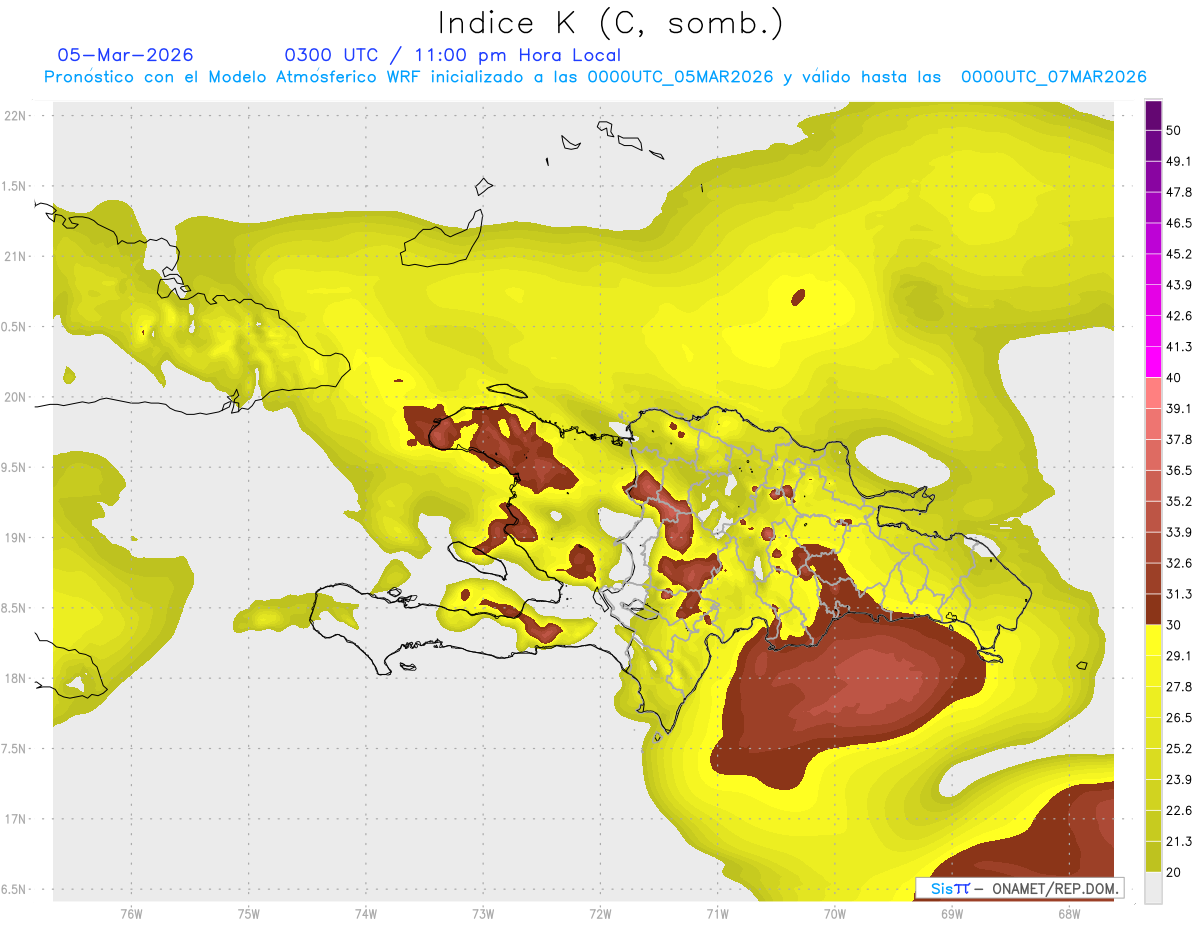Viewport: 1200px width, 927px height.
Task: Click the colorbar label "27.8"
Action: [1179, 687]
